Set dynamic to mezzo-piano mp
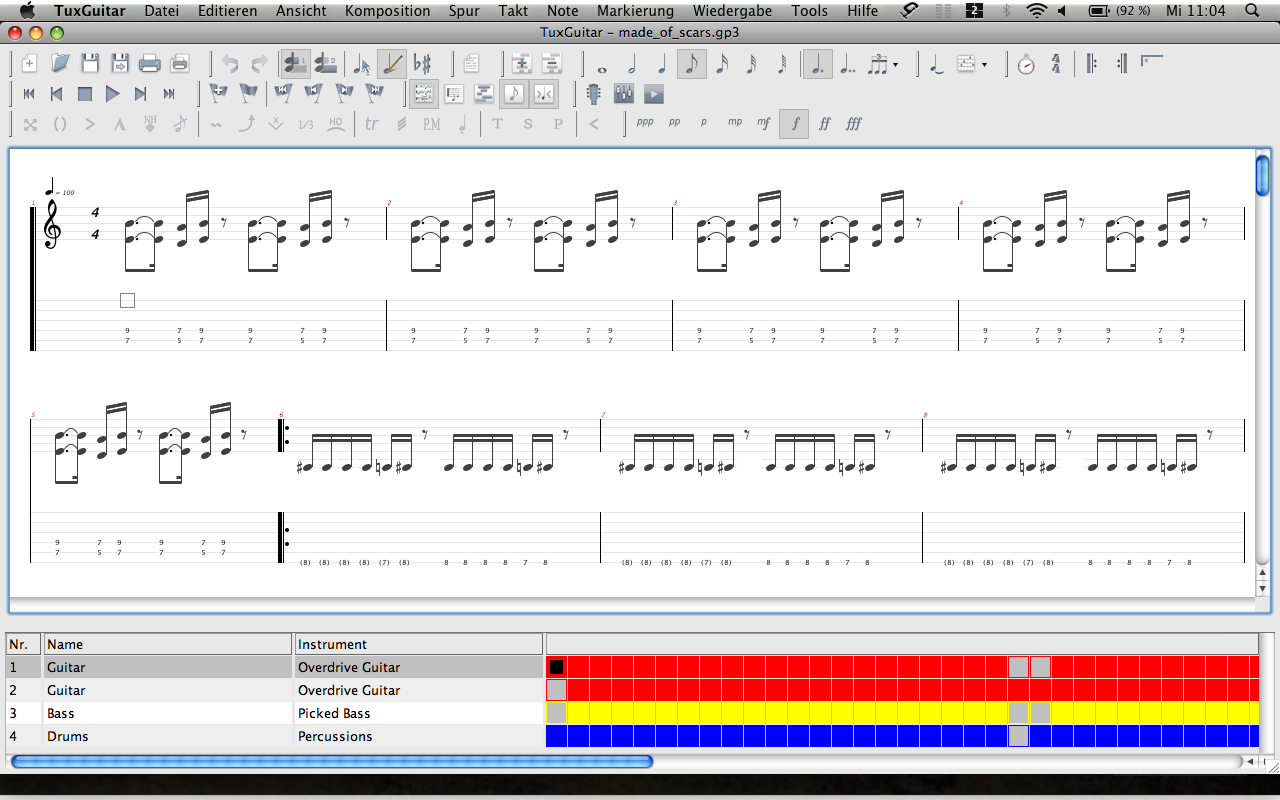The image size is (1280, 800). click(x=735, y=124)
